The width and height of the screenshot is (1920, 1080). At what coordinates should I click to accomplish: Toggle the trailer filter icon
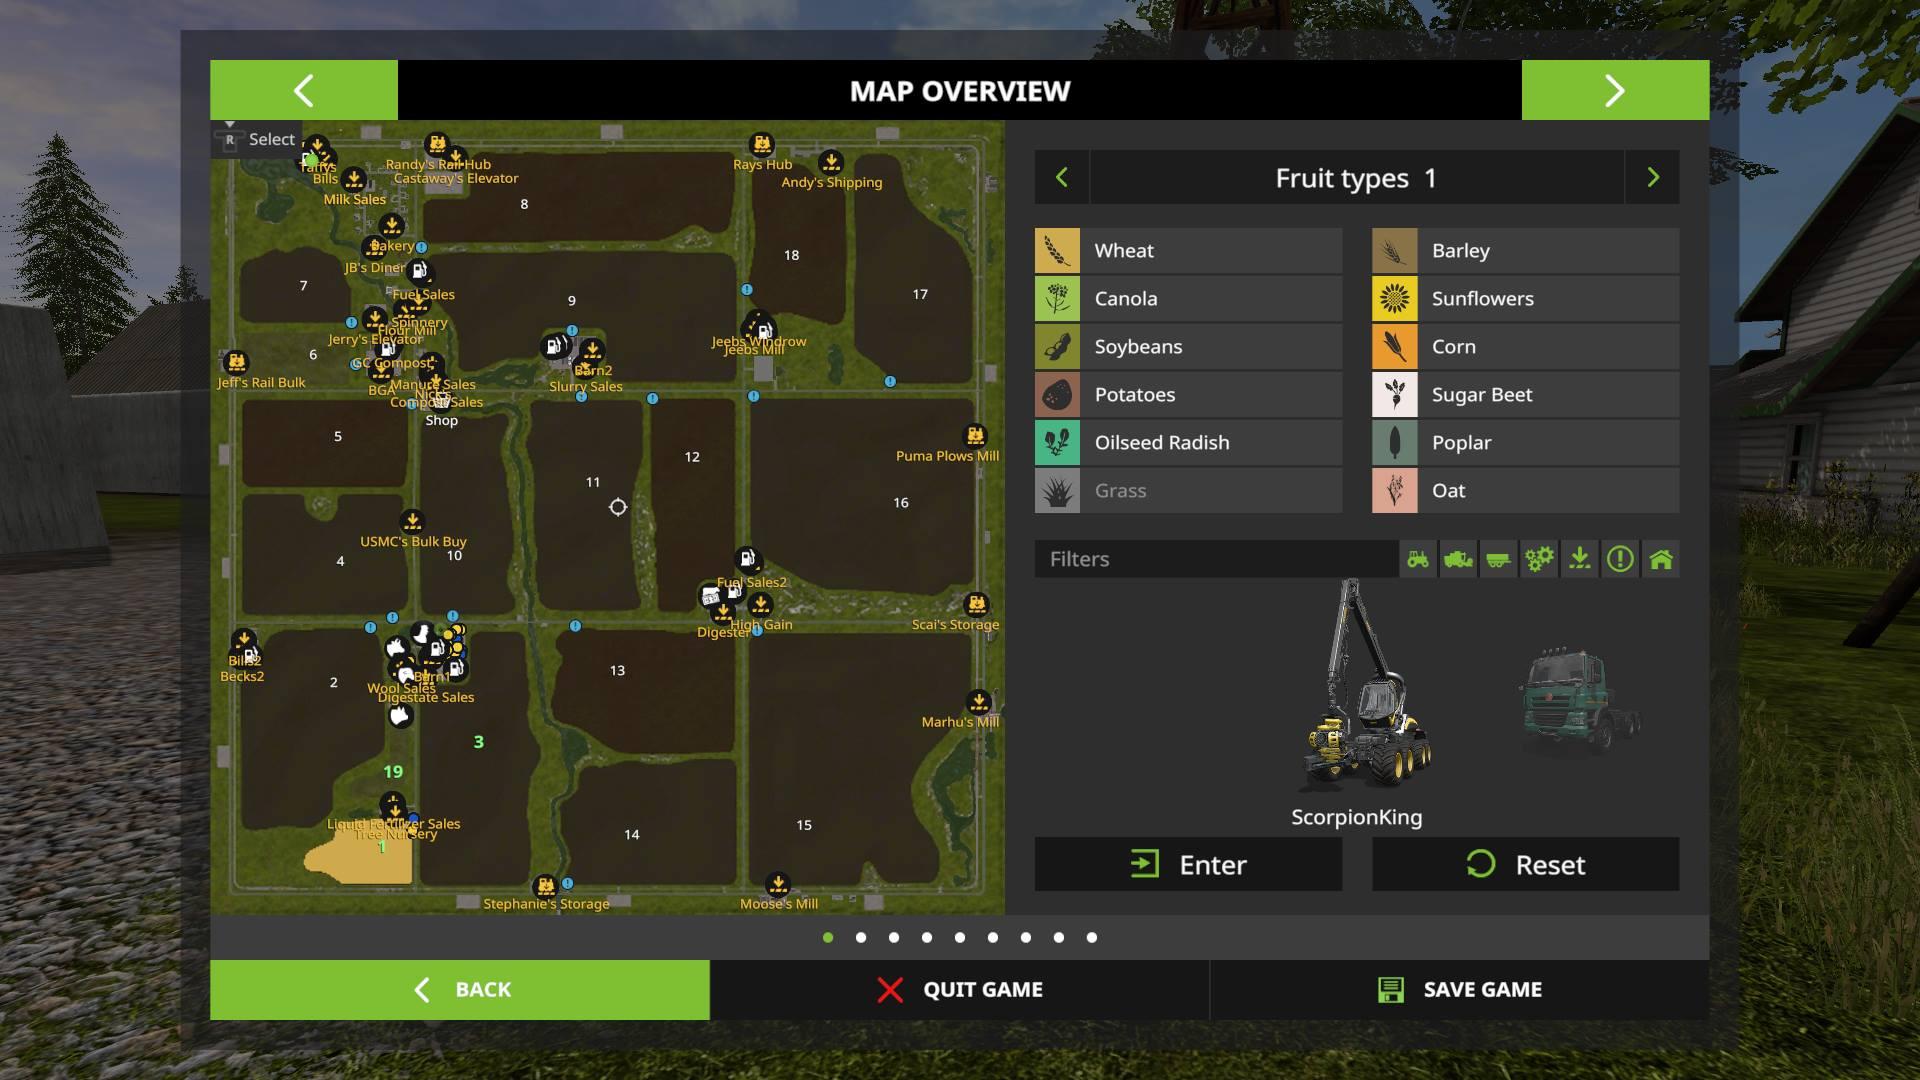click(1498, 559)
